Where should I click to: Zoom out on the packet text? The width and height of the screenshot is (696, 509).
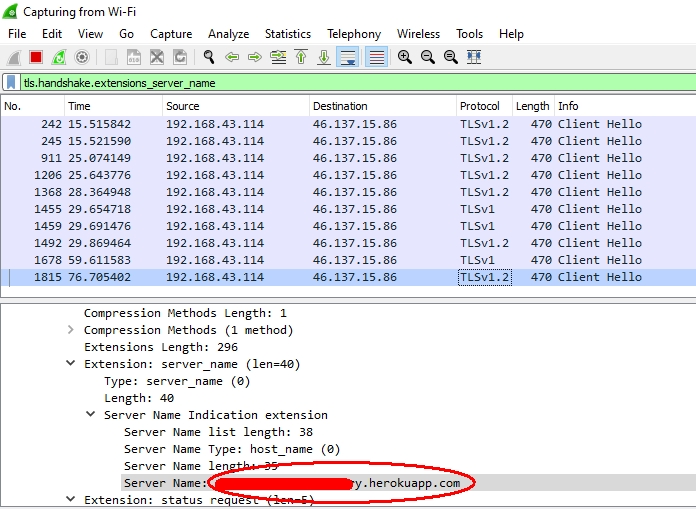pyautogui.click(x=427, y=57)
